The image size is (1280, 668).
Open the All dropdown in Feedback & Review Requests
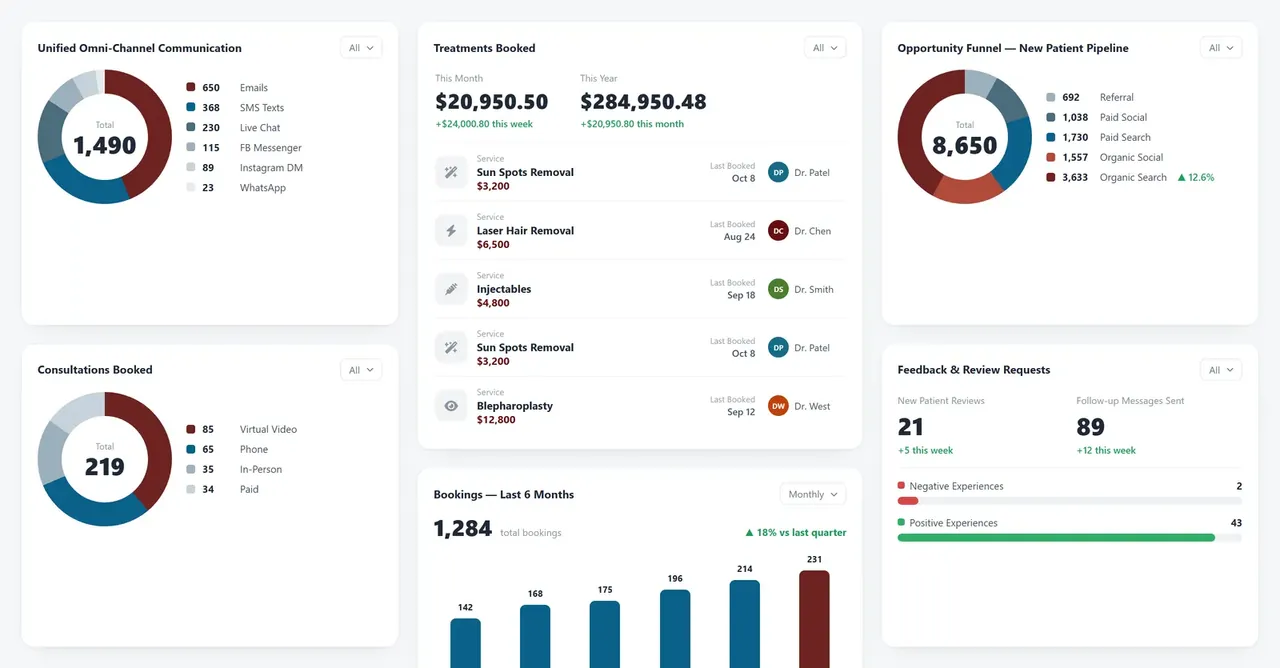click(x=1221, y=370)
